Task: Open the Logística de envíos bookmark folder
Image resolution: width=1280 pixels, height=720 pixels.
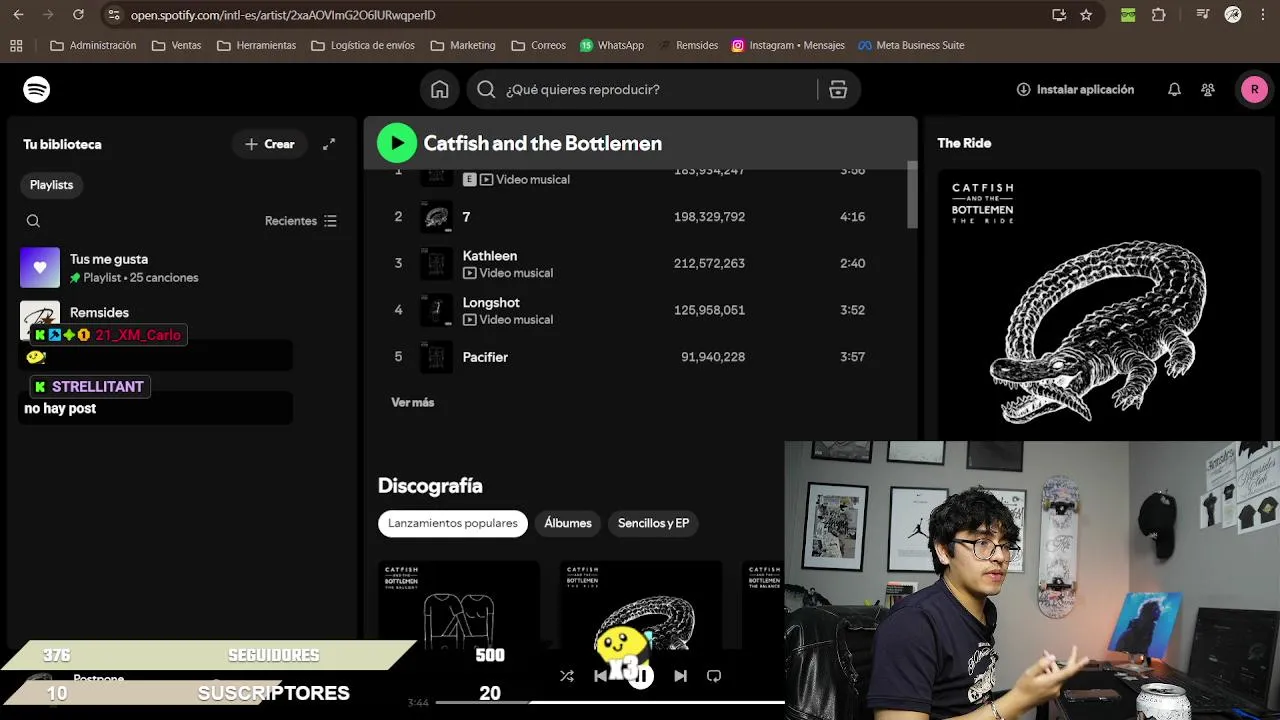Action: coord(363,45)
